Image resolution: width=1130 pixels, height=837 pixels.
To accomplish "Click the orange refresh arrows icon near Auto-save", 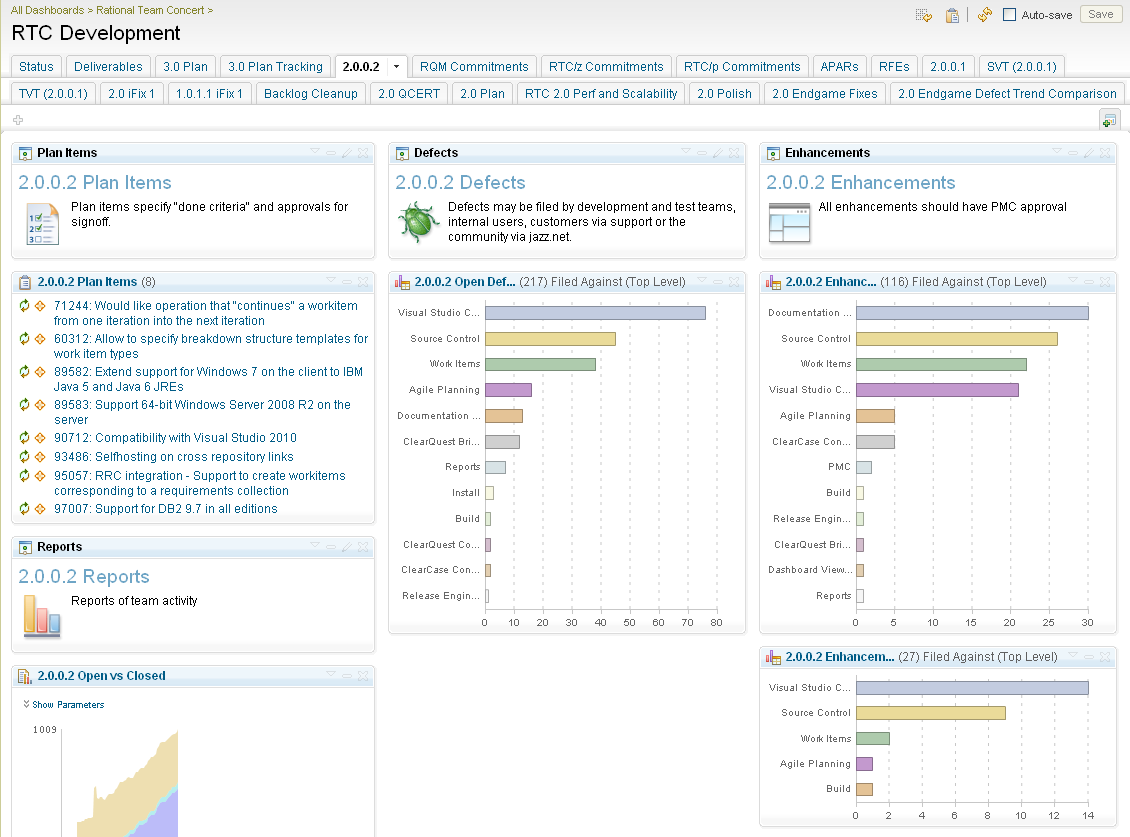I will (x=984, y=14).
